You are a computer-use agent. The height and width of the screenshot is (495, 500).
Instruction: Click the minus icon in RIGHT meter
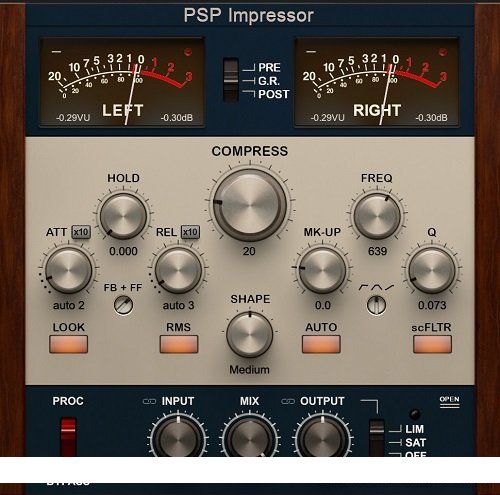pos(311,52)
